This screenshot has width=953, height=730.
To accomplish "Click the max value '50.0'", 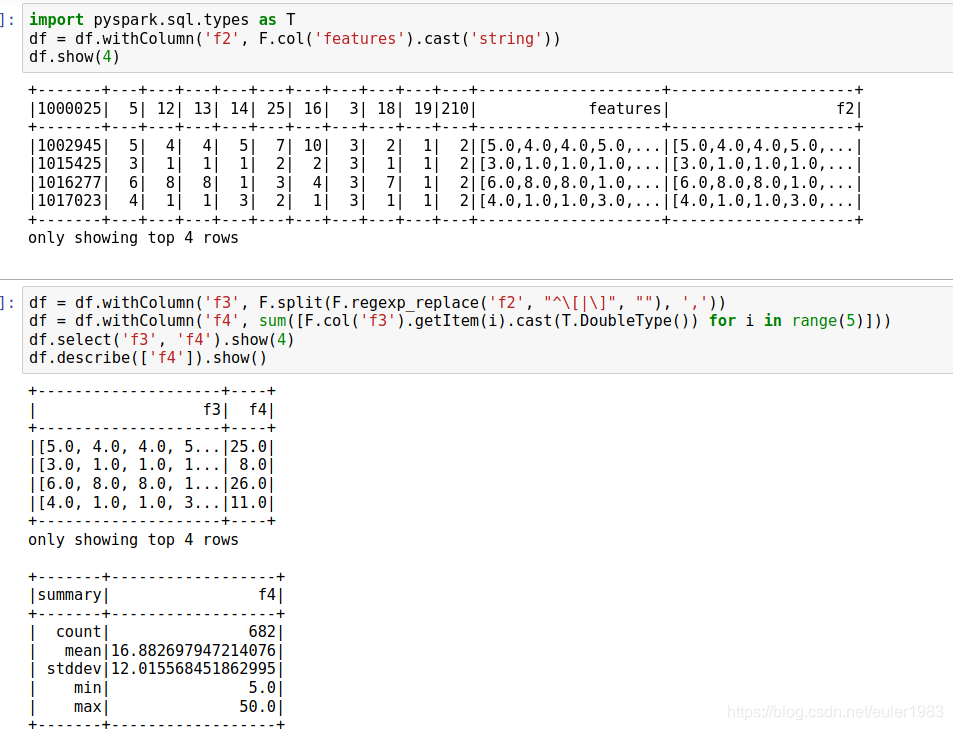I will point(258,707).
